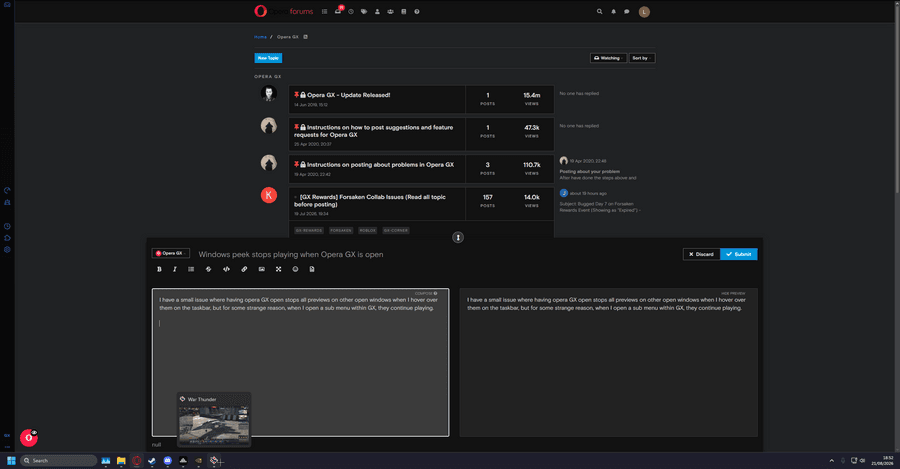Click the floating red Opera eye button
The image size is (900, 469).
pyautogui.click(x=29, y=438)
